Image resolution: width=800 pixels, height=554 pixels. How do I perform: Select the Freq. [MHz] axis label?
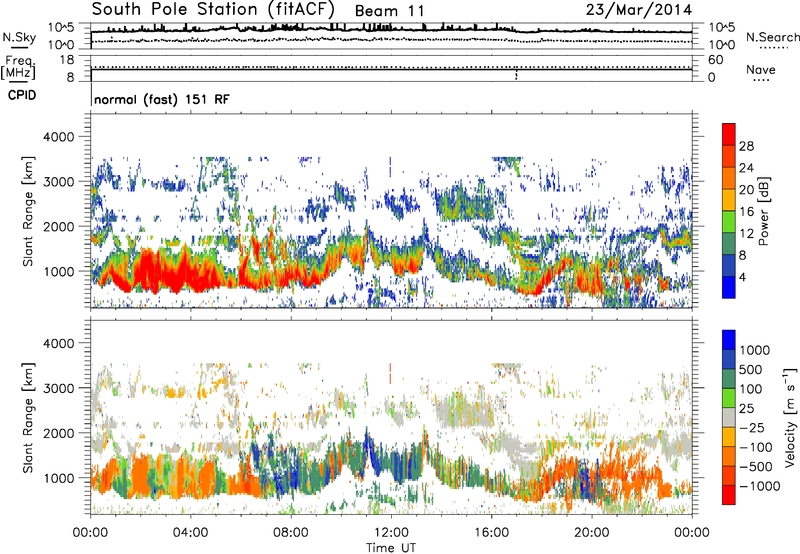point(18,67)
